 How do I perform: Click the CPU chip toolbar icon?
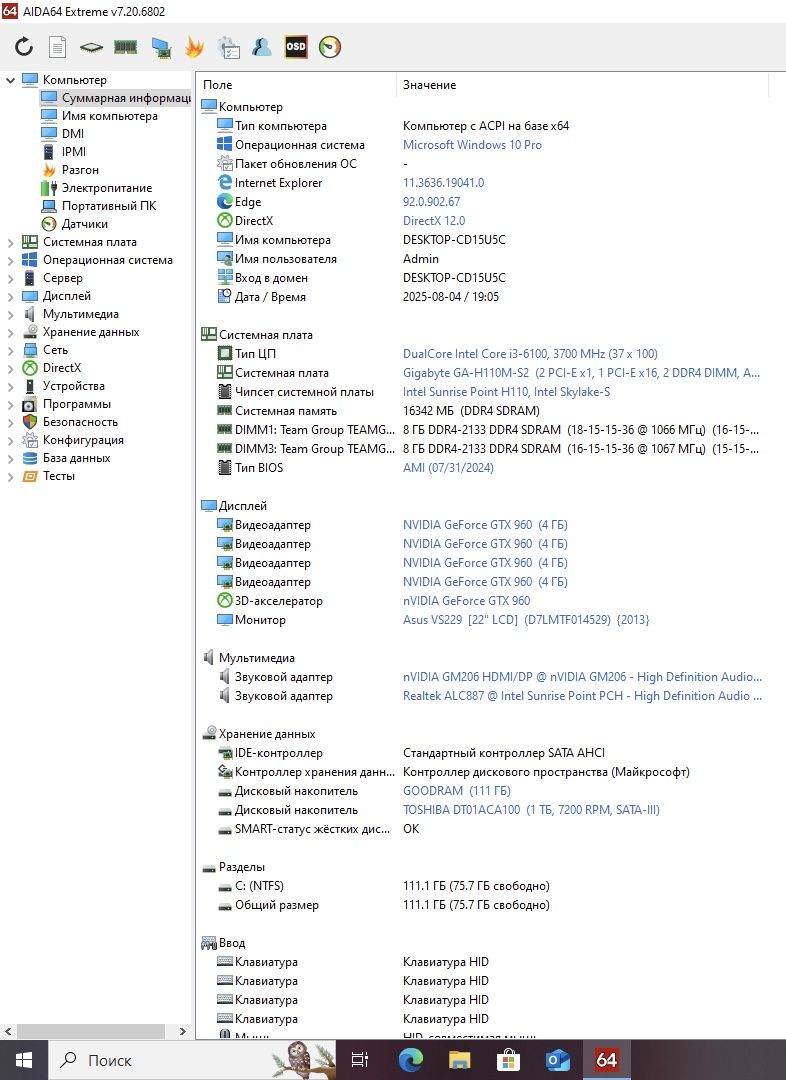pos(91,48)
